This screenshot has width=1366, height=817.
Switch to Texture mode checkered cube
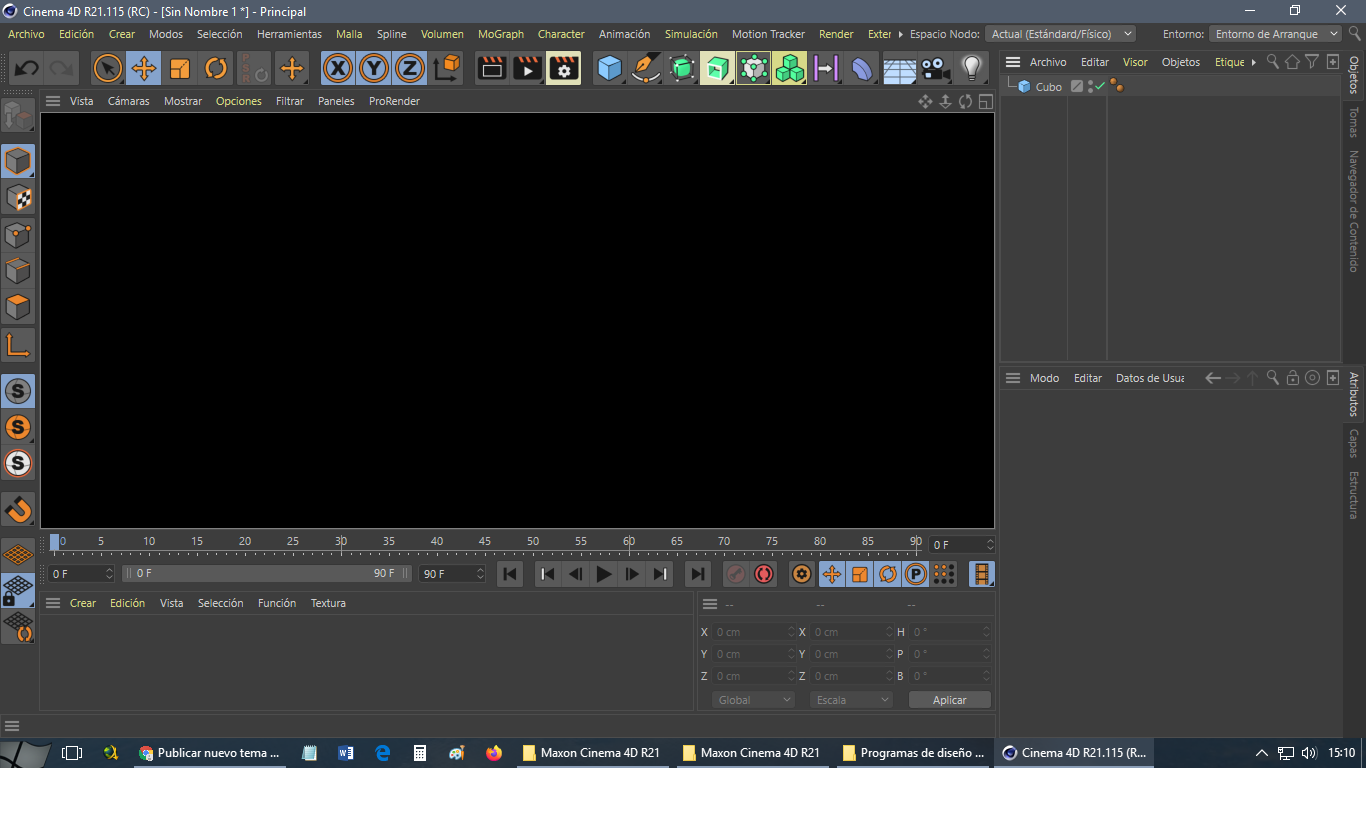coord(18,198)
